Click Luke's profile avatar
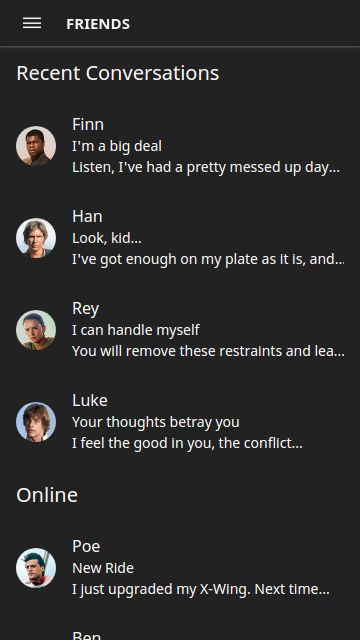The height and width of the screenshot is (640, 360). tap(36, 422)
